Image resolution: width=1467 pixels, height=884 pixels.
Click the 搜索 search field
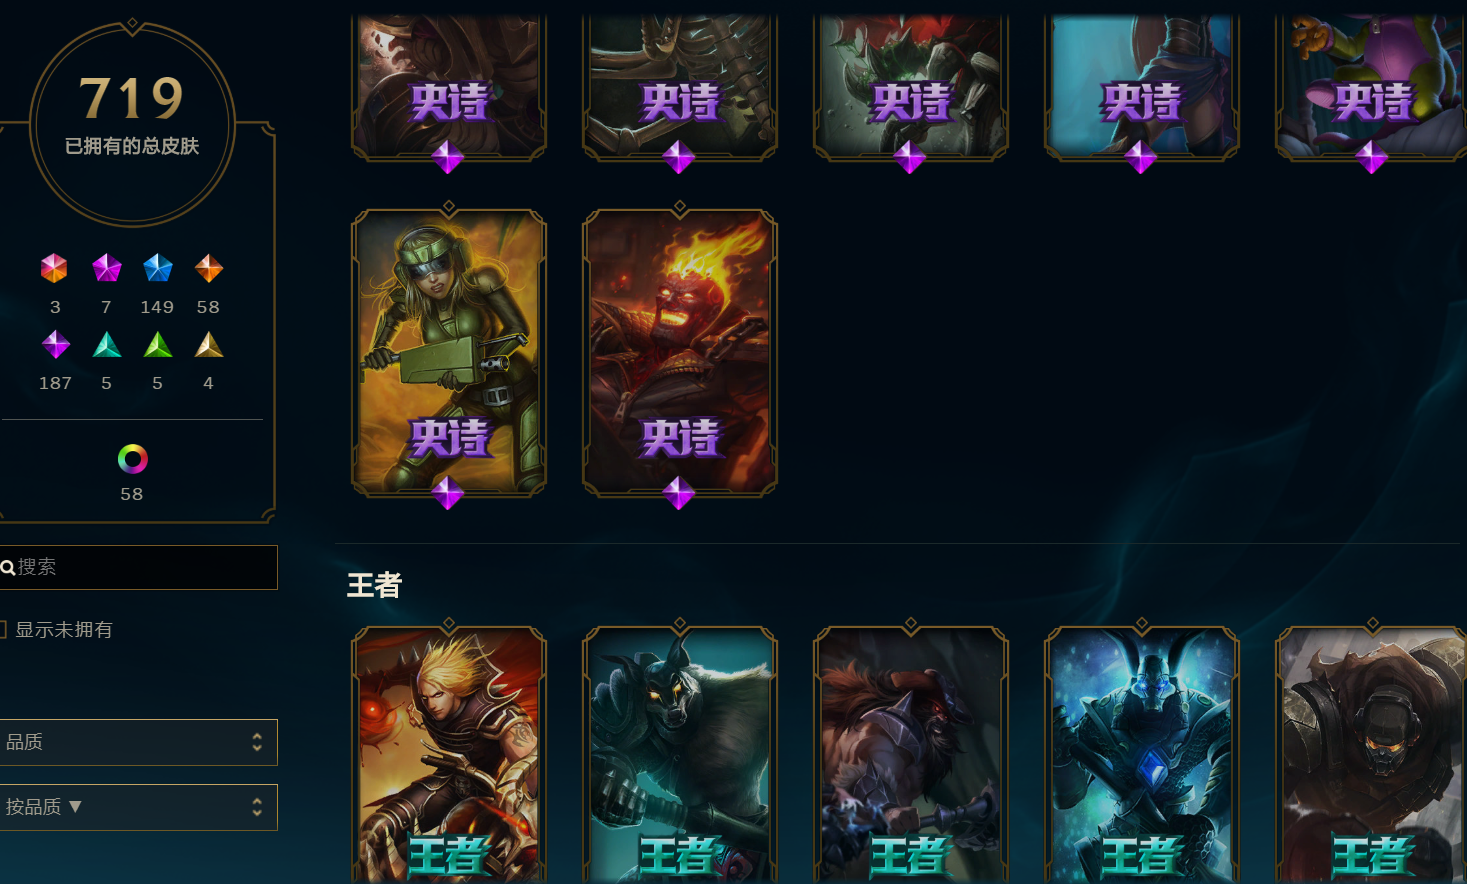click(x=138, y=567)
